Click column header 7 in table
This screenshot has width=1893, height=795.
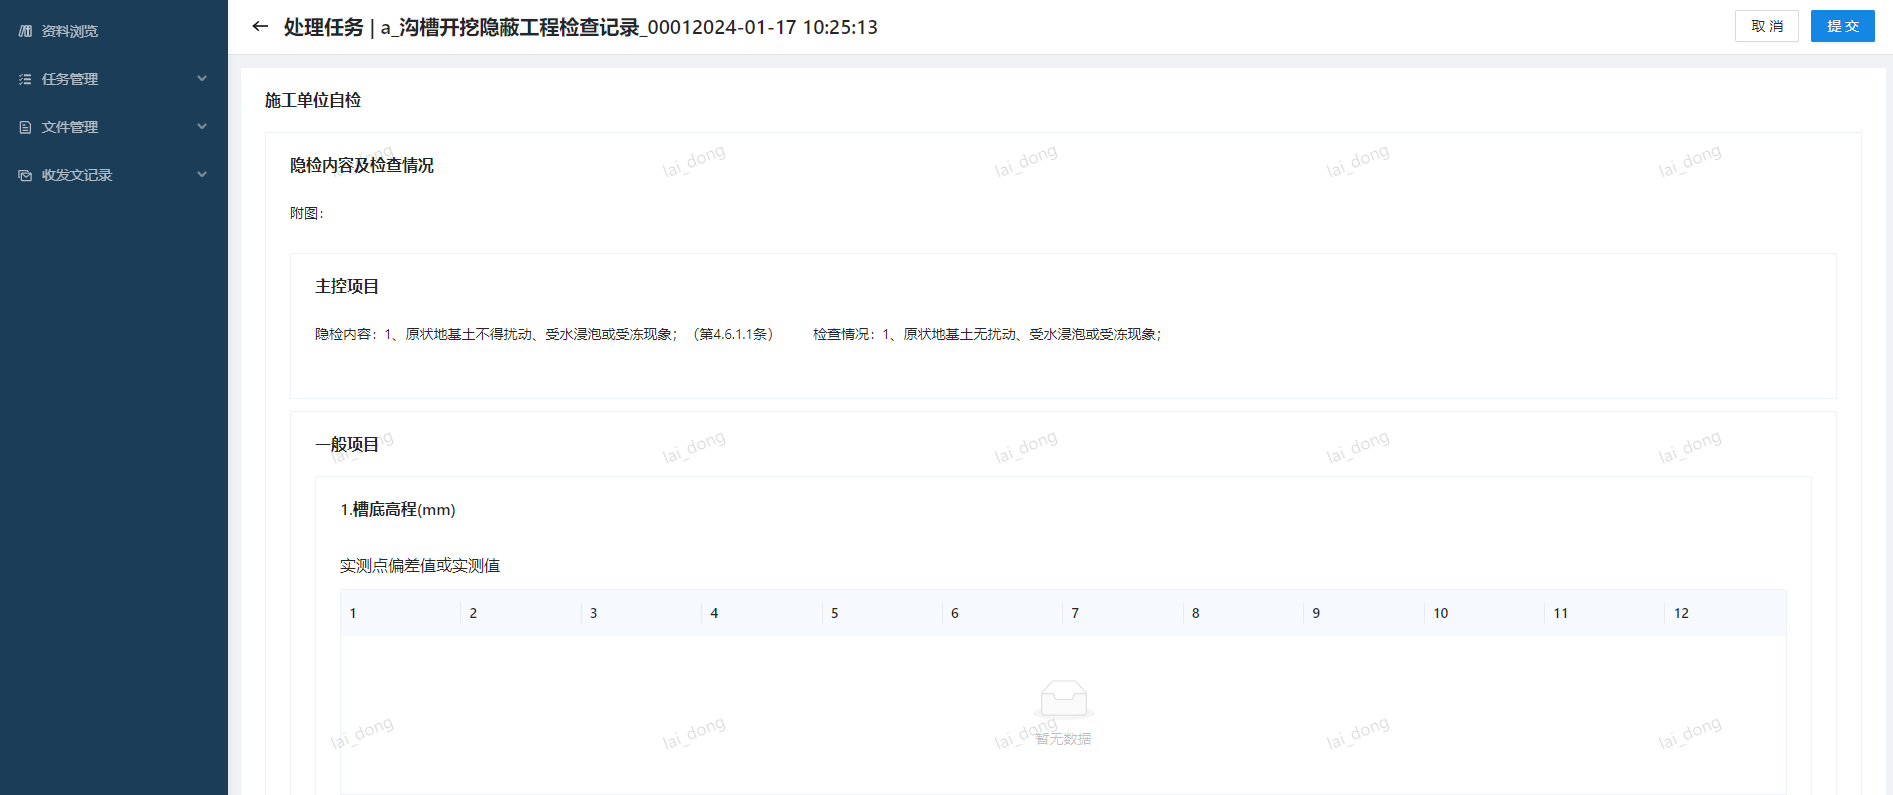pos(1124,613)
